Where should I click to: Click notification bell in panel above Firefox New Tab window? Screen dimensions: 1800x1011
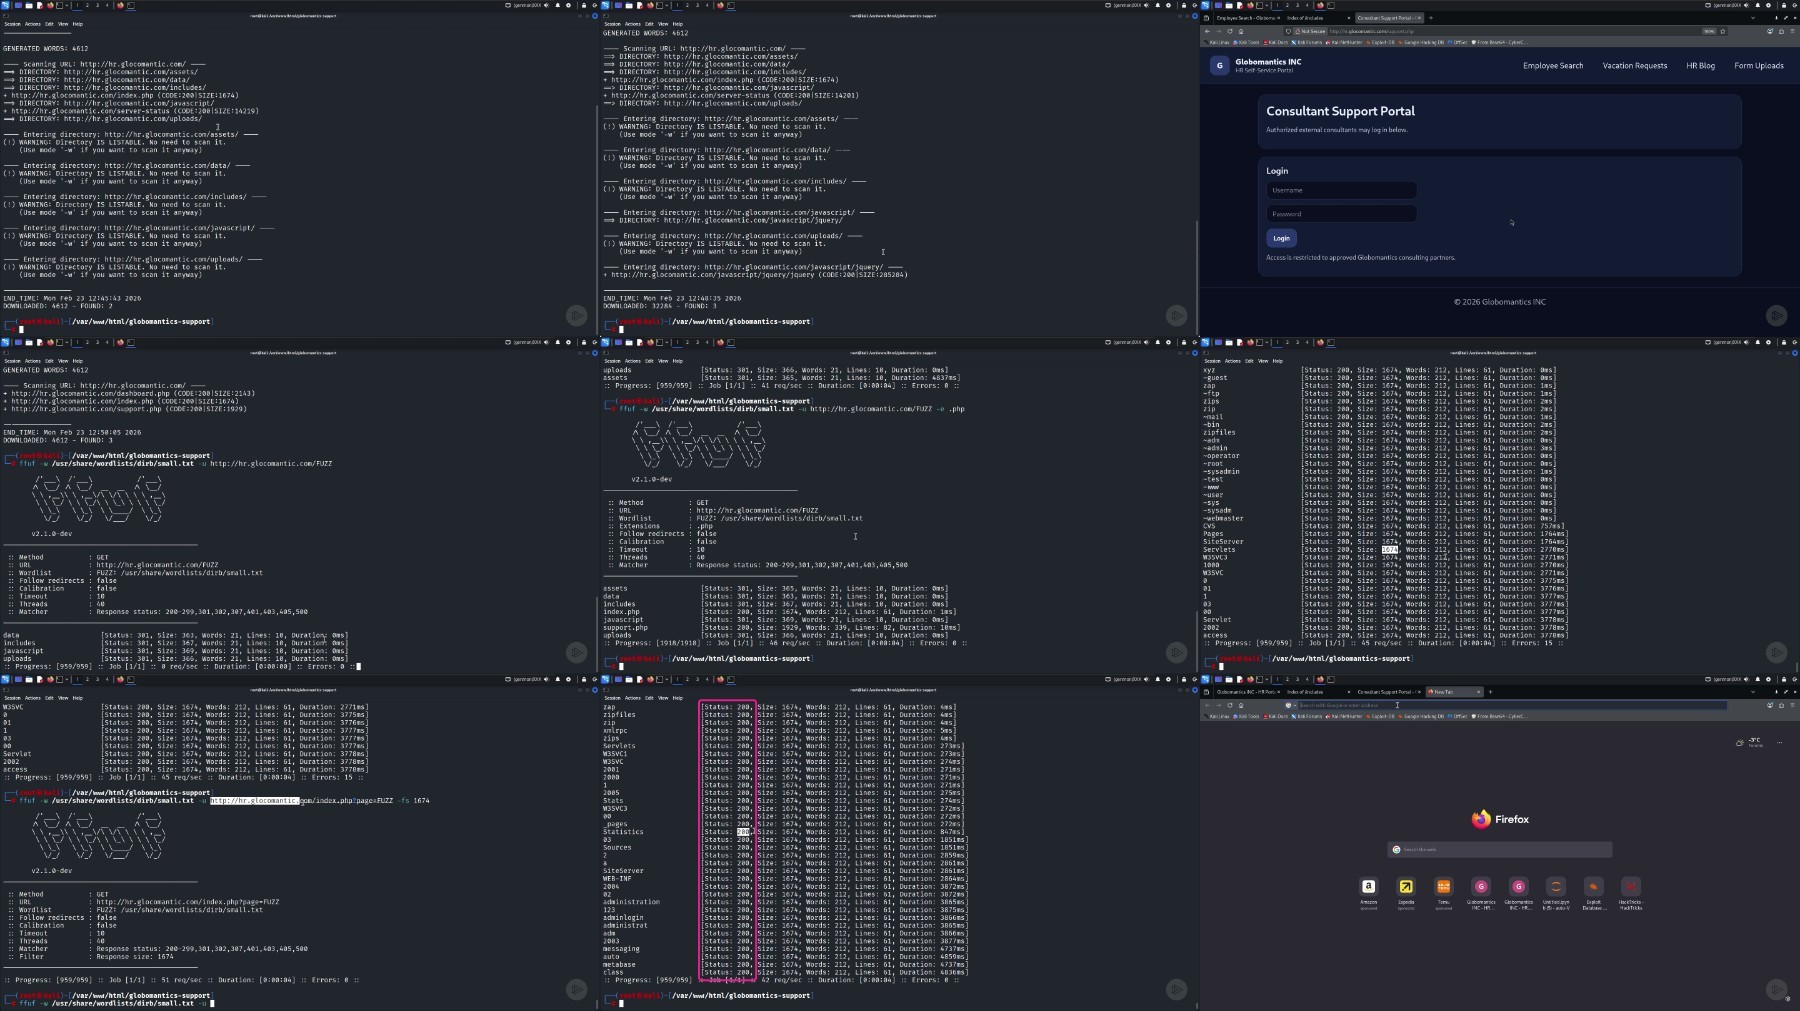click(x=1758, y=679)
